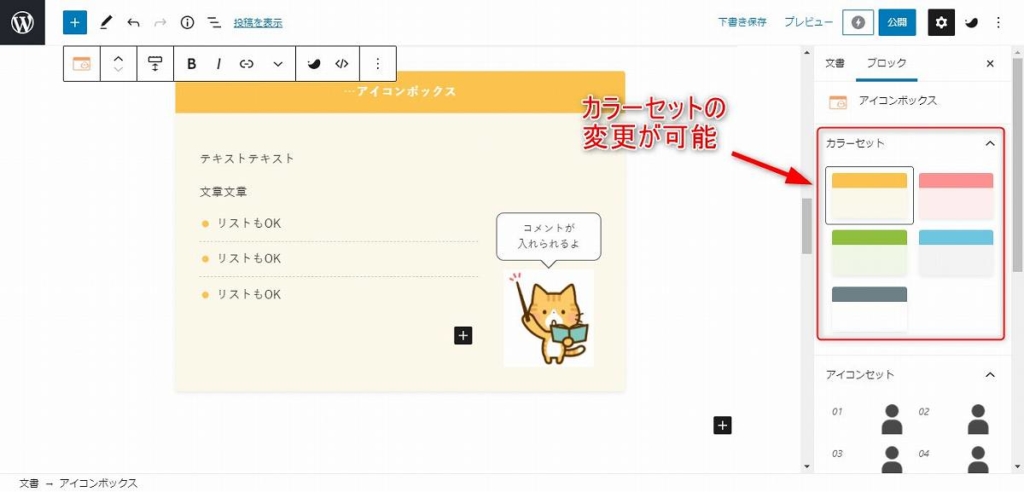This screenshot has height=492, width=1024.
Task: Select icon set option 02
Action: [954, 418]
